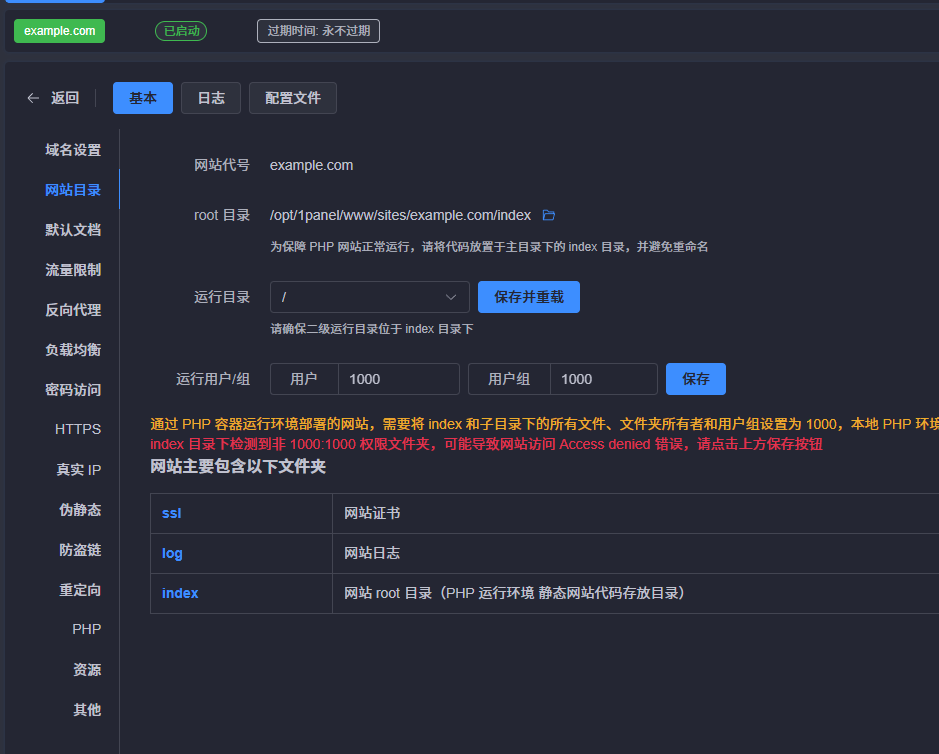Click the 用户组 input field

tap(602, 379)
